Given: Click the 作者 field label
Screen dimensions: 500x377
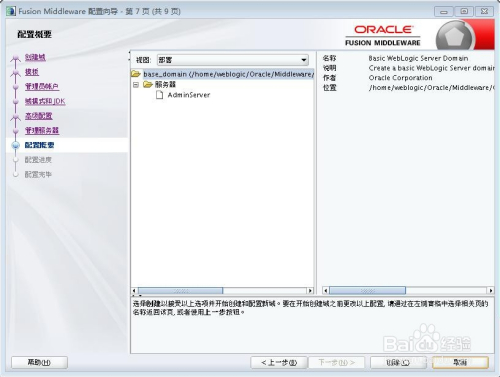Looking at the screenshot, I should tap(329, 78).
